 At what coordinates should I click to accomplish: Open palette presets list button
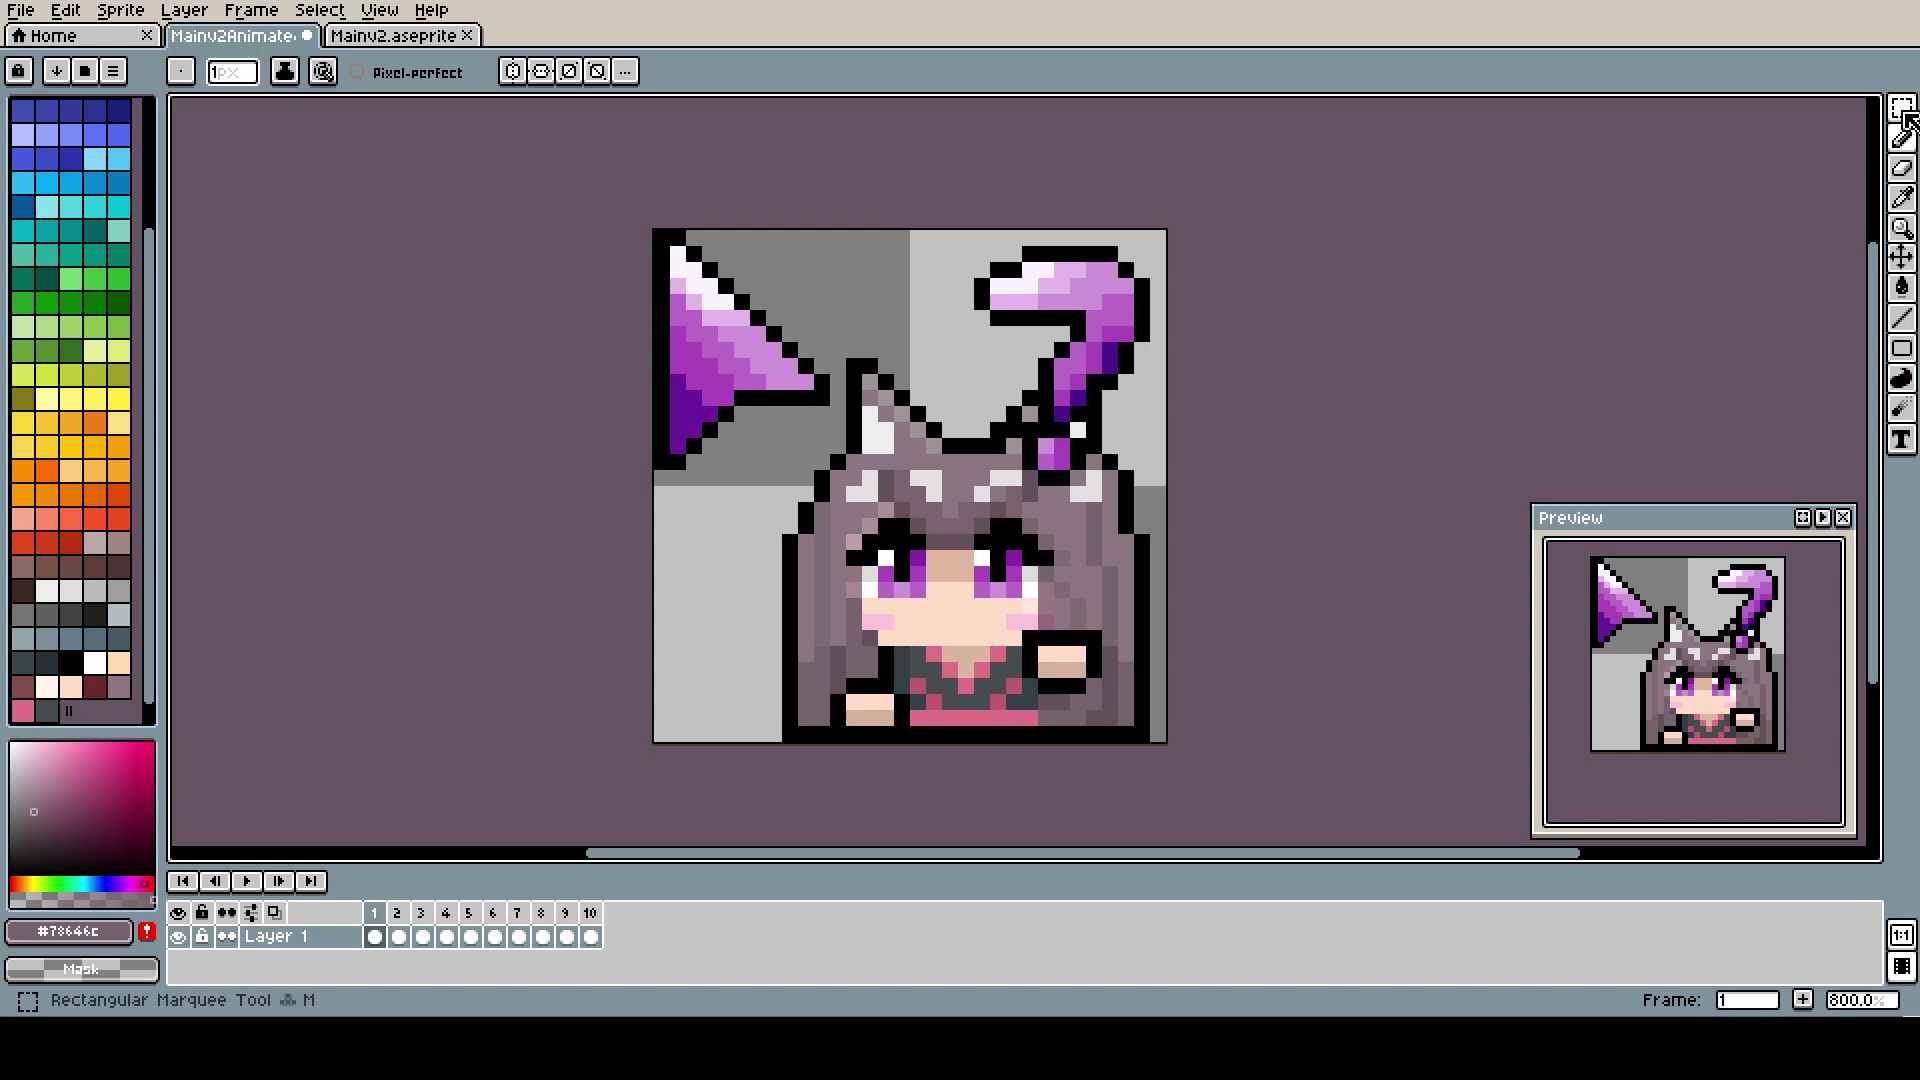pyautogui.click(x=85, y=71)
